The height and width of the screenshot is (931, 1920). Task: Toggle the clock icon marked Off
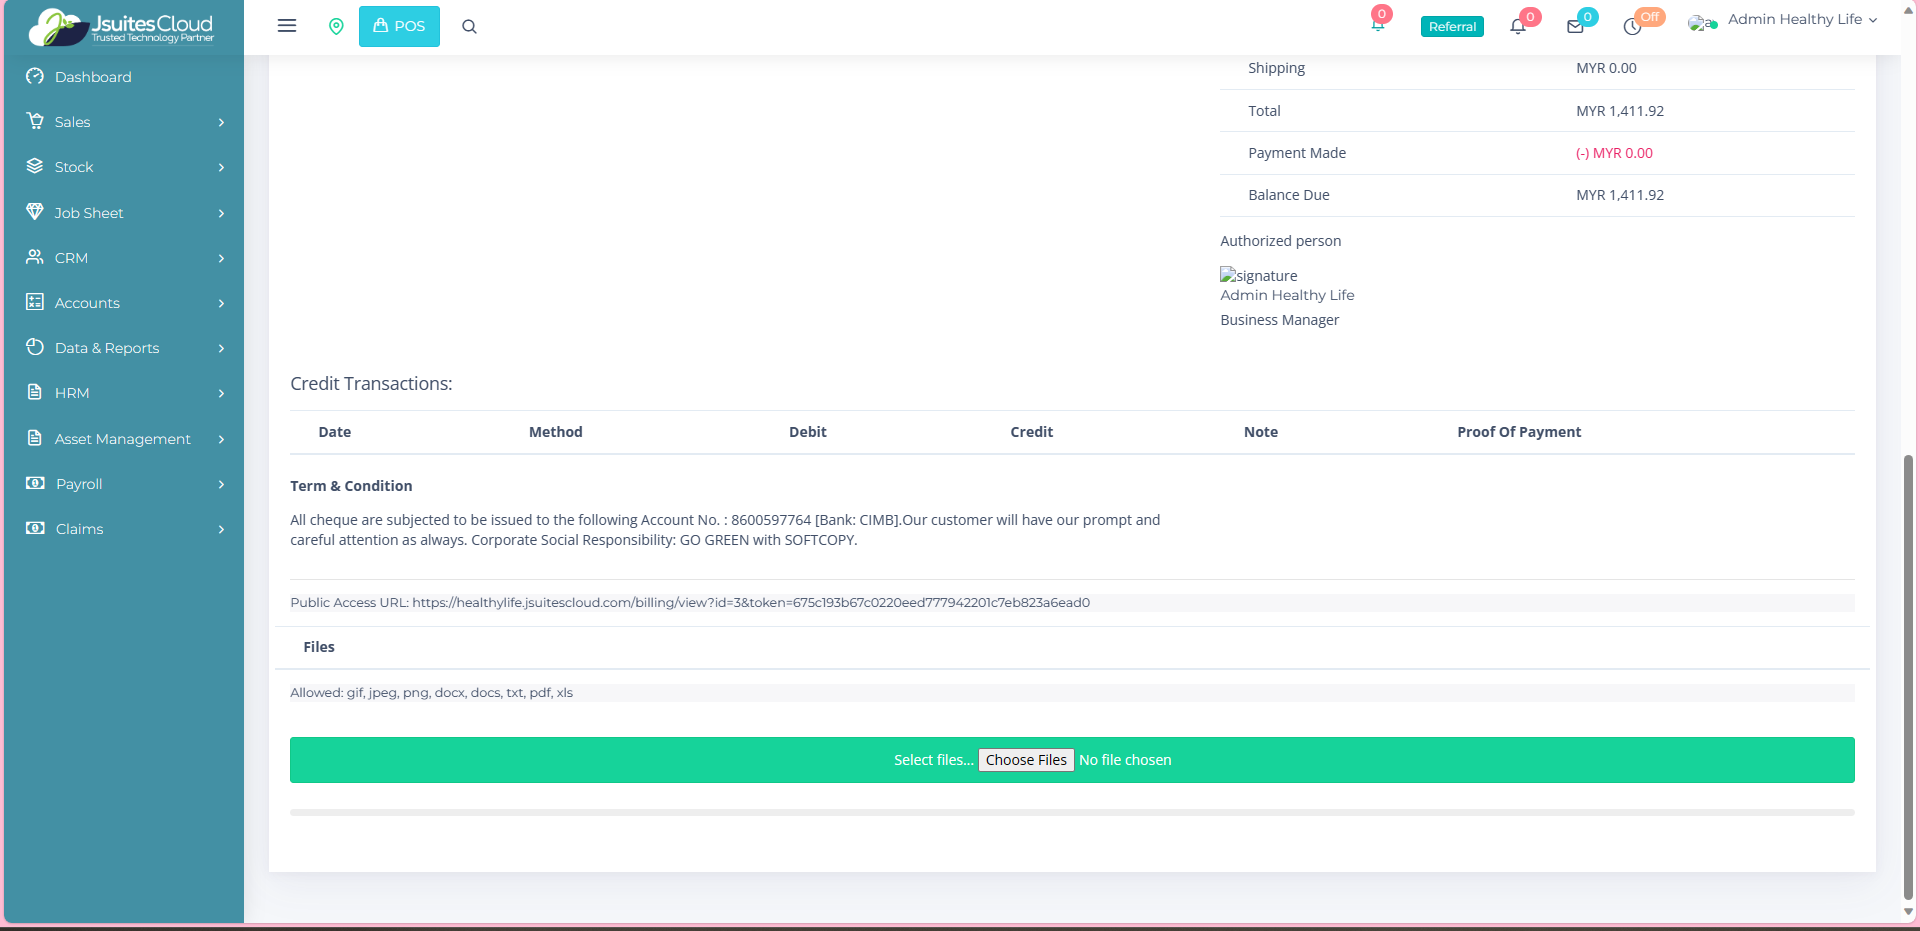[1633, 26]
